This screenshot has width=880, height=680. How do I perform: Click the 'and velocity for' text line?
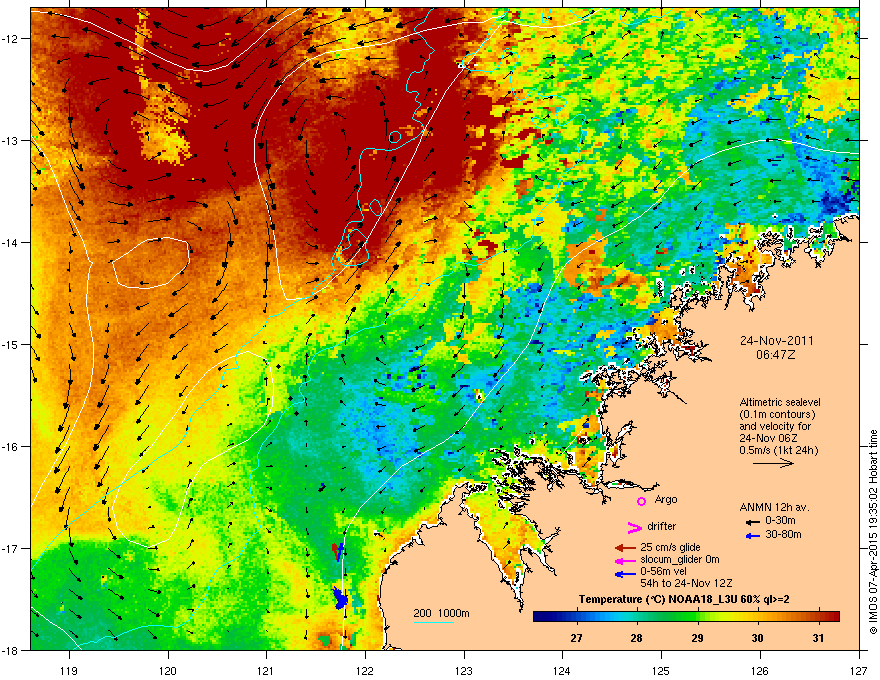coord(774,426)
